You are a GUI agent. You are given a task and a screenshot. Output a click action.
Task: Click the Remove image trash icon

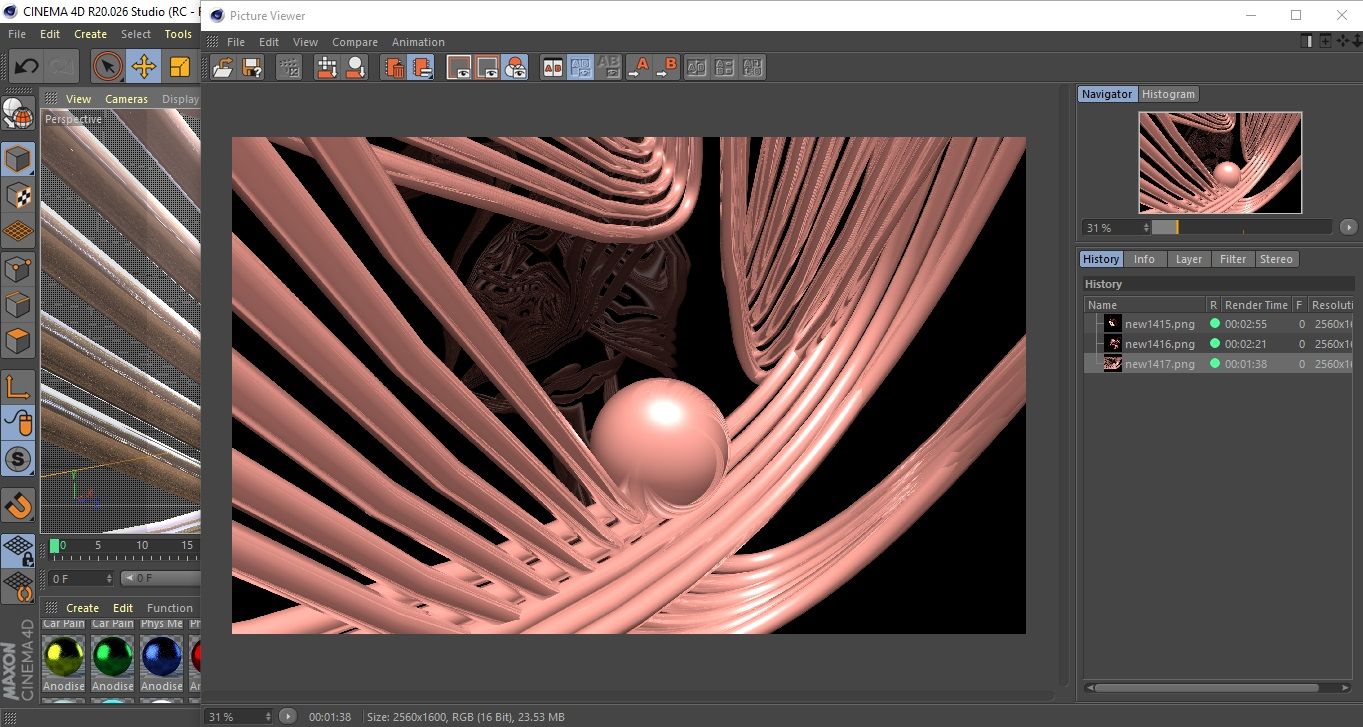pos(394,67)
